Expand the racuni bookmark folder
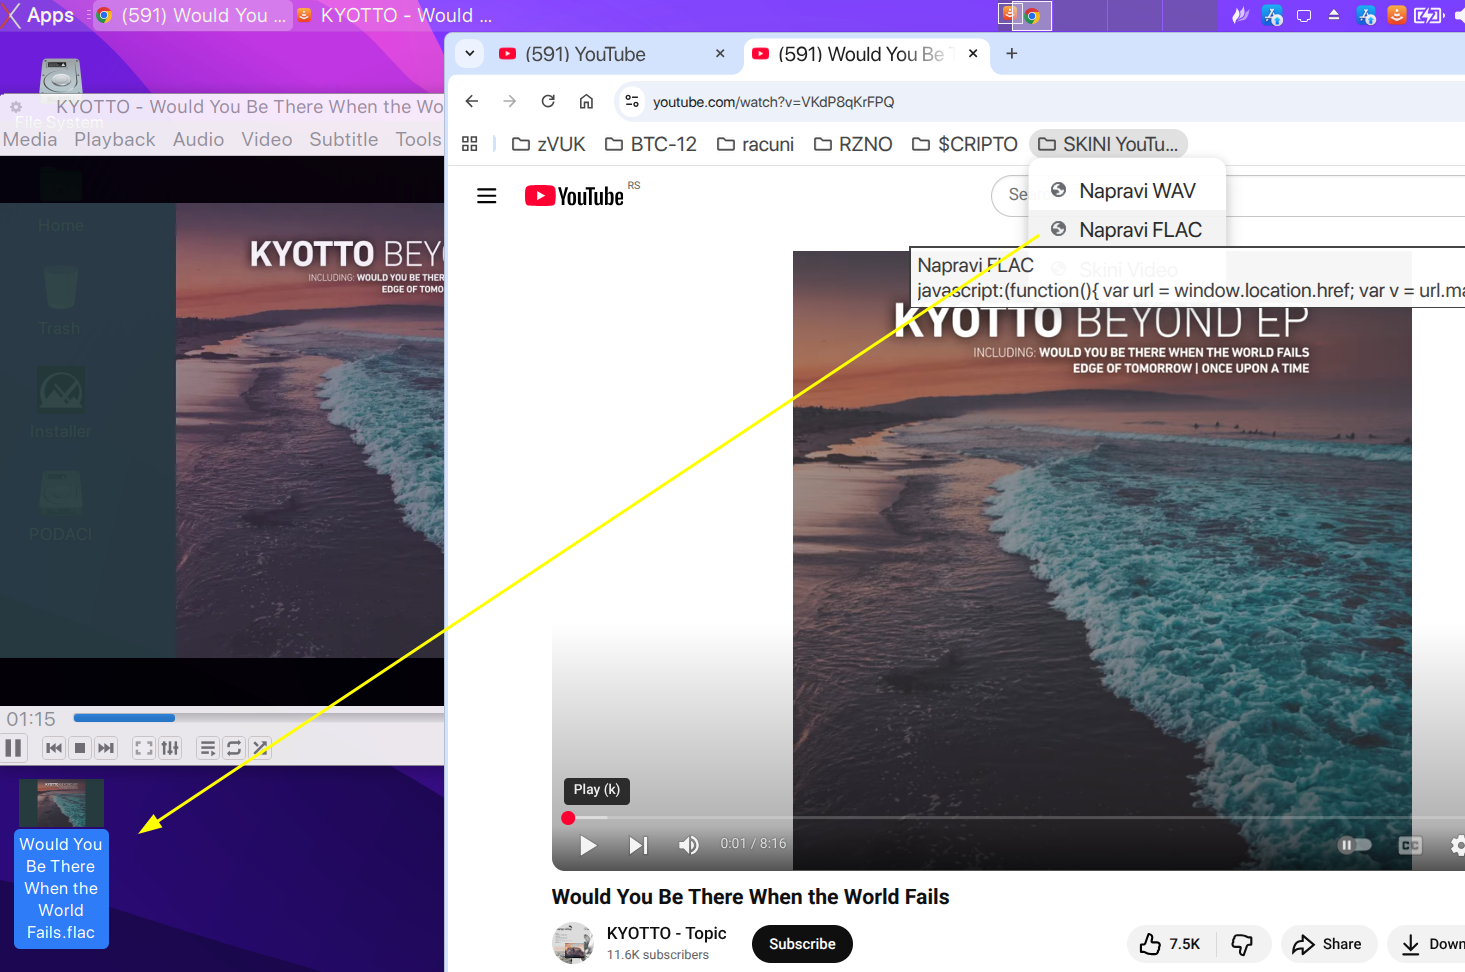This screenshot has height=972, width=1465. (756, 144)
